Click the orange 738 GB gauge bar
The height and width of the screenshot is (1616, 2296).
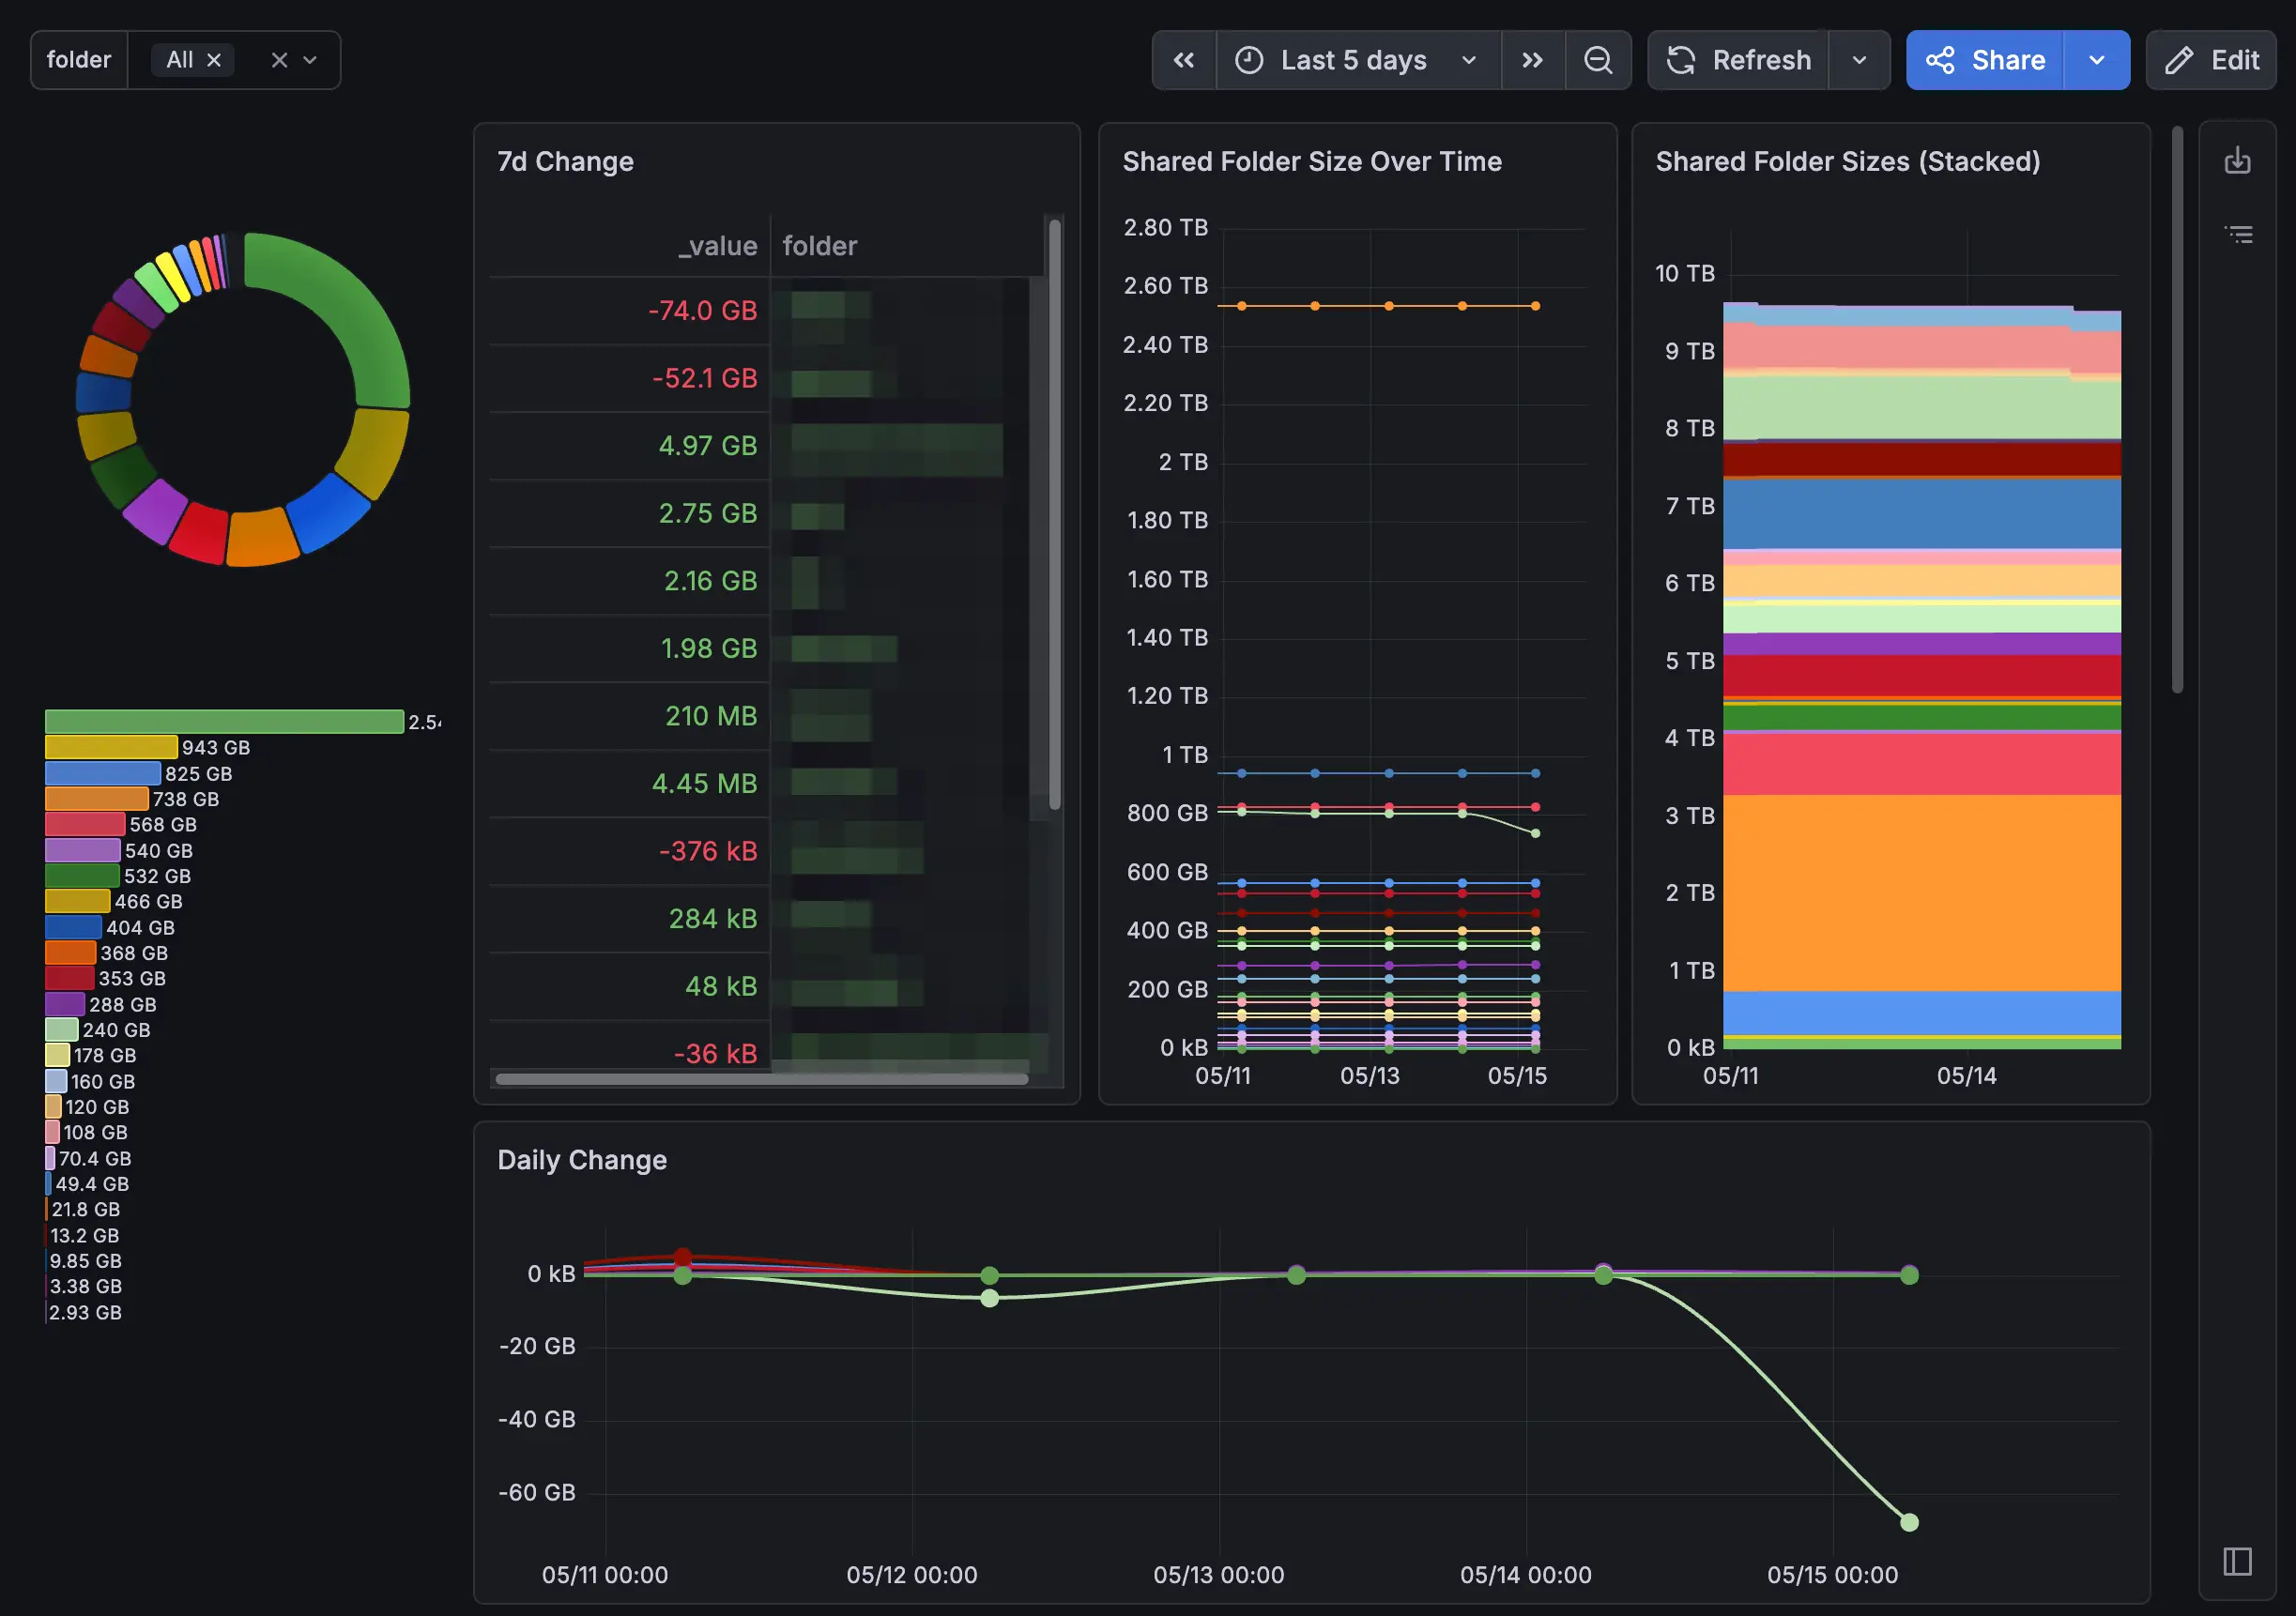[x=96, y=799]
